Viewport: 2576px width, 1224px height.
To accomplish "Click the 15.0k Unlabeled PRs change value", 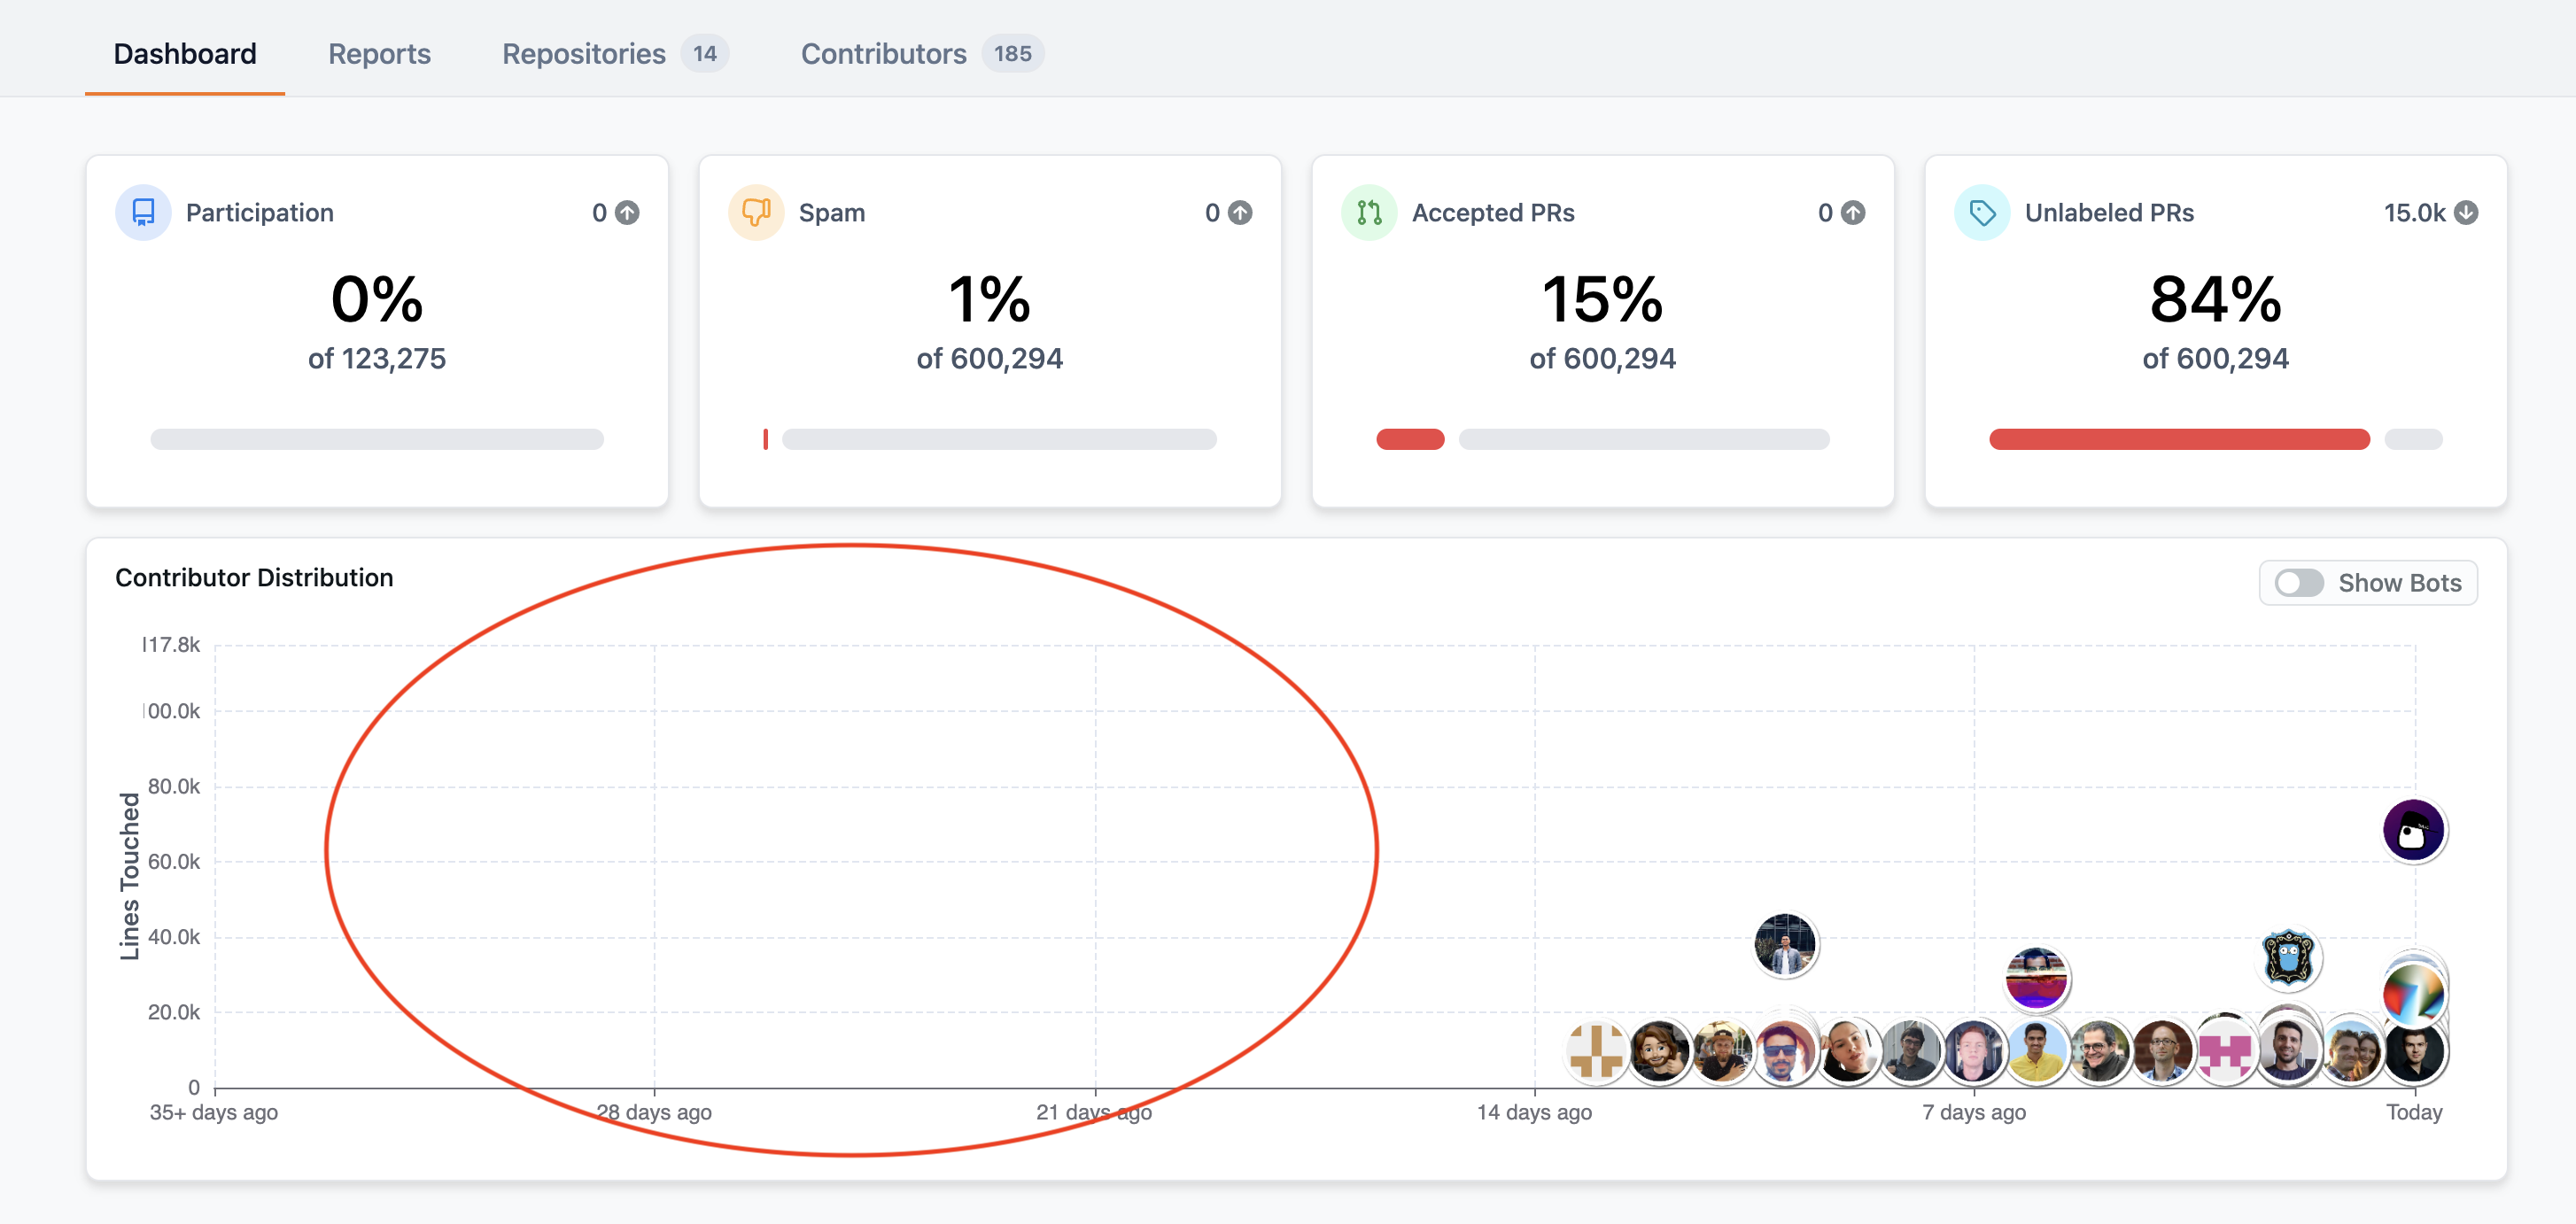I will point(2414,212).
